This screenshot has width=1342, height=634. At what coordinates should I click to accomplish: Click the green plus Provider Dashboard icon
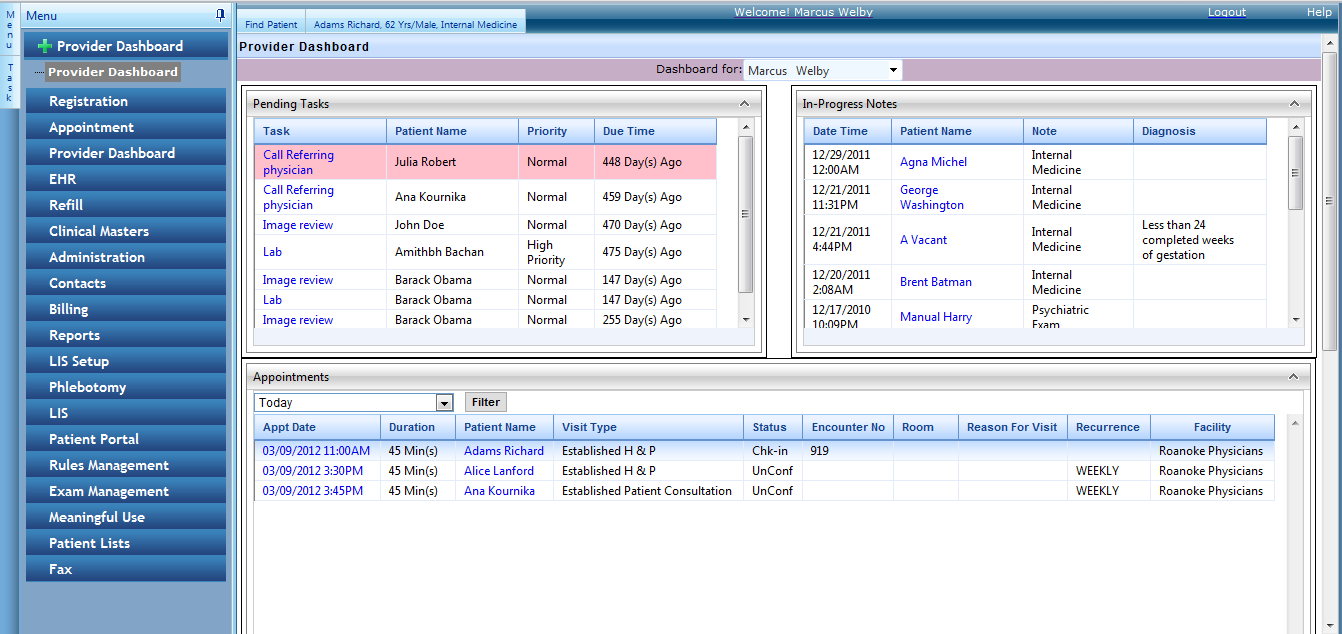[x=44, y=46]
